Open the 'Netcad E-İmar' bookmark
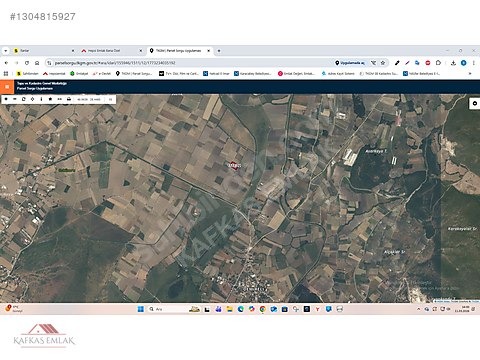The image size is (480, 360). click(x=216, y=73)
